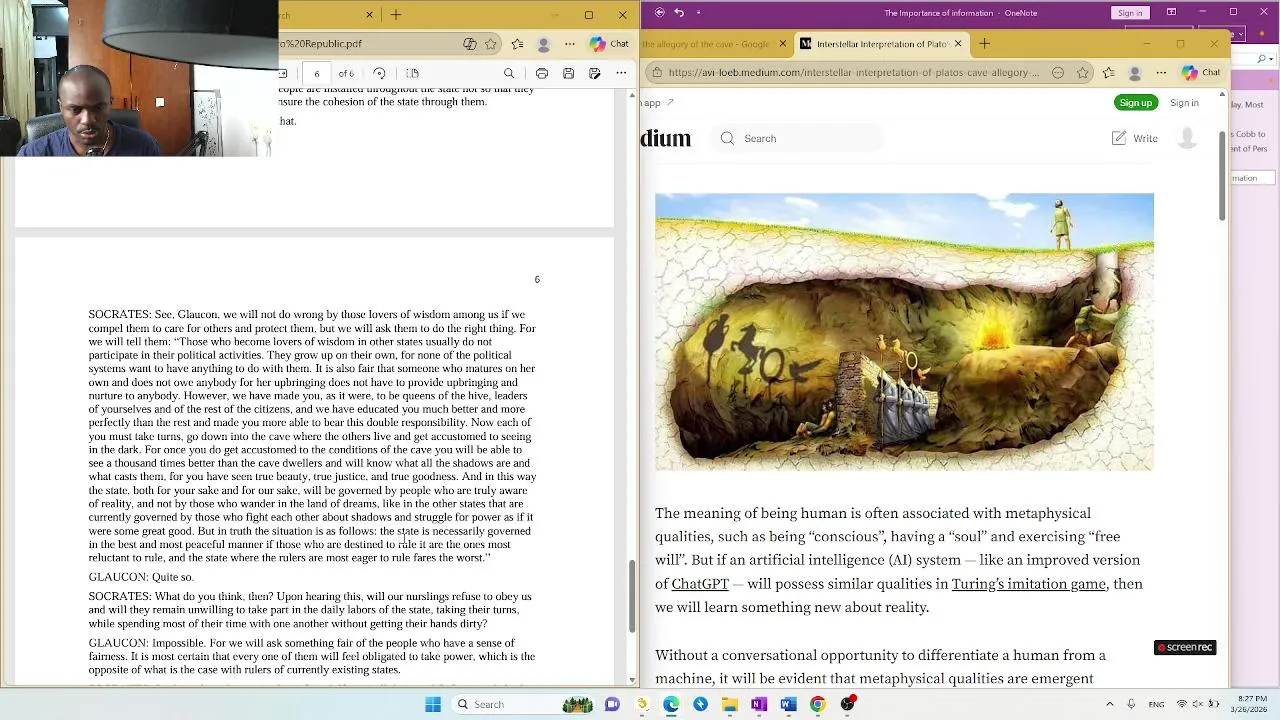The height and width of the screenshot is (720, 1280).
Task: Open Google Chrome from the taskbar
Action: tap(817, 704)
